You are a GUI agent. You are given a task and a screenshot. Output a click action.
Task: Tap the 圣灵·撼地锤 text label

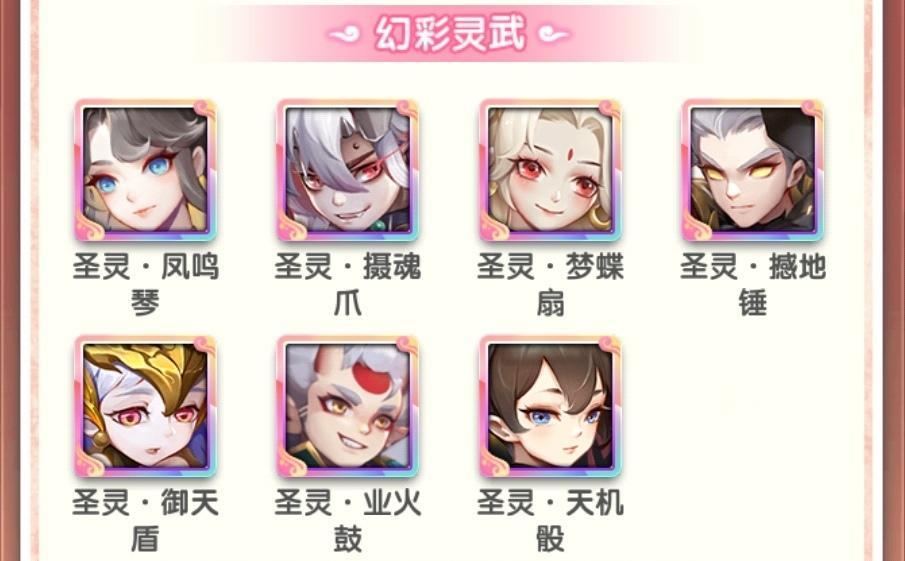click(x=753, y=285)
